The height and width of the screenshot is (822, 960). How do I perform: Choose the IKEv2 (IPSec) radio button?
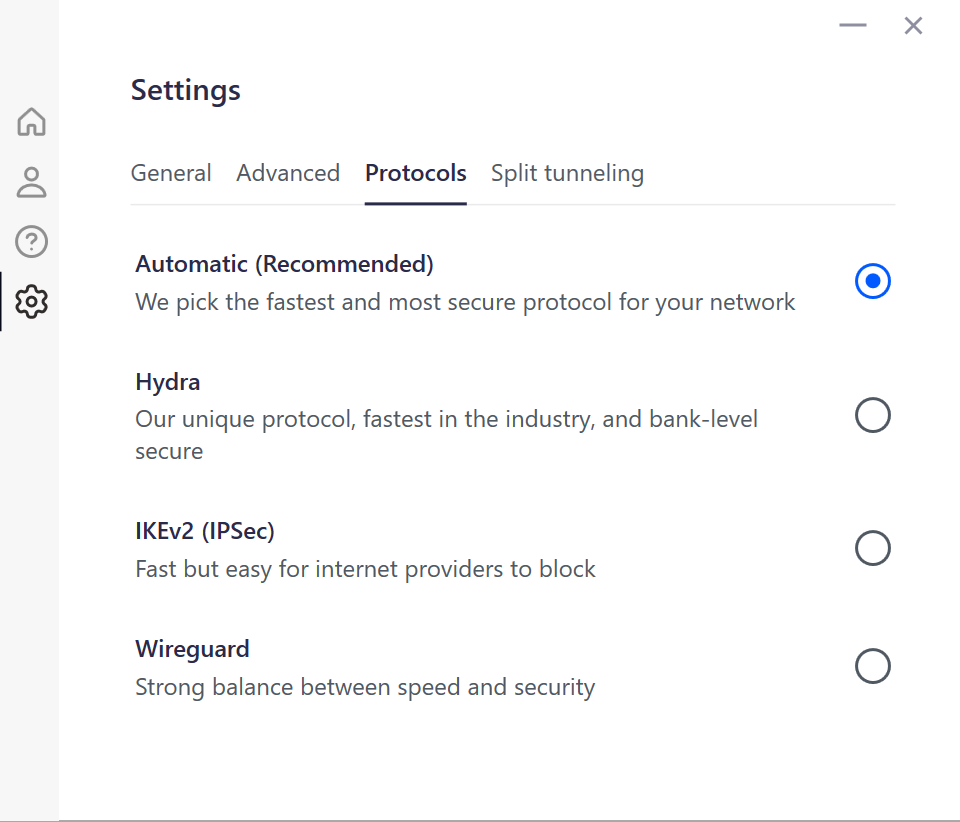[x=873, y=548]
